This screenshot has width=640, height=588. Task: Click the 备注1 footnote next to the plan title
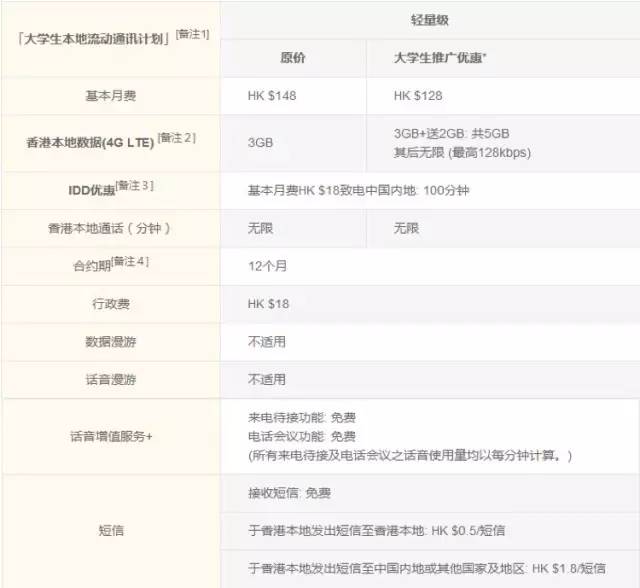[192, 34]
